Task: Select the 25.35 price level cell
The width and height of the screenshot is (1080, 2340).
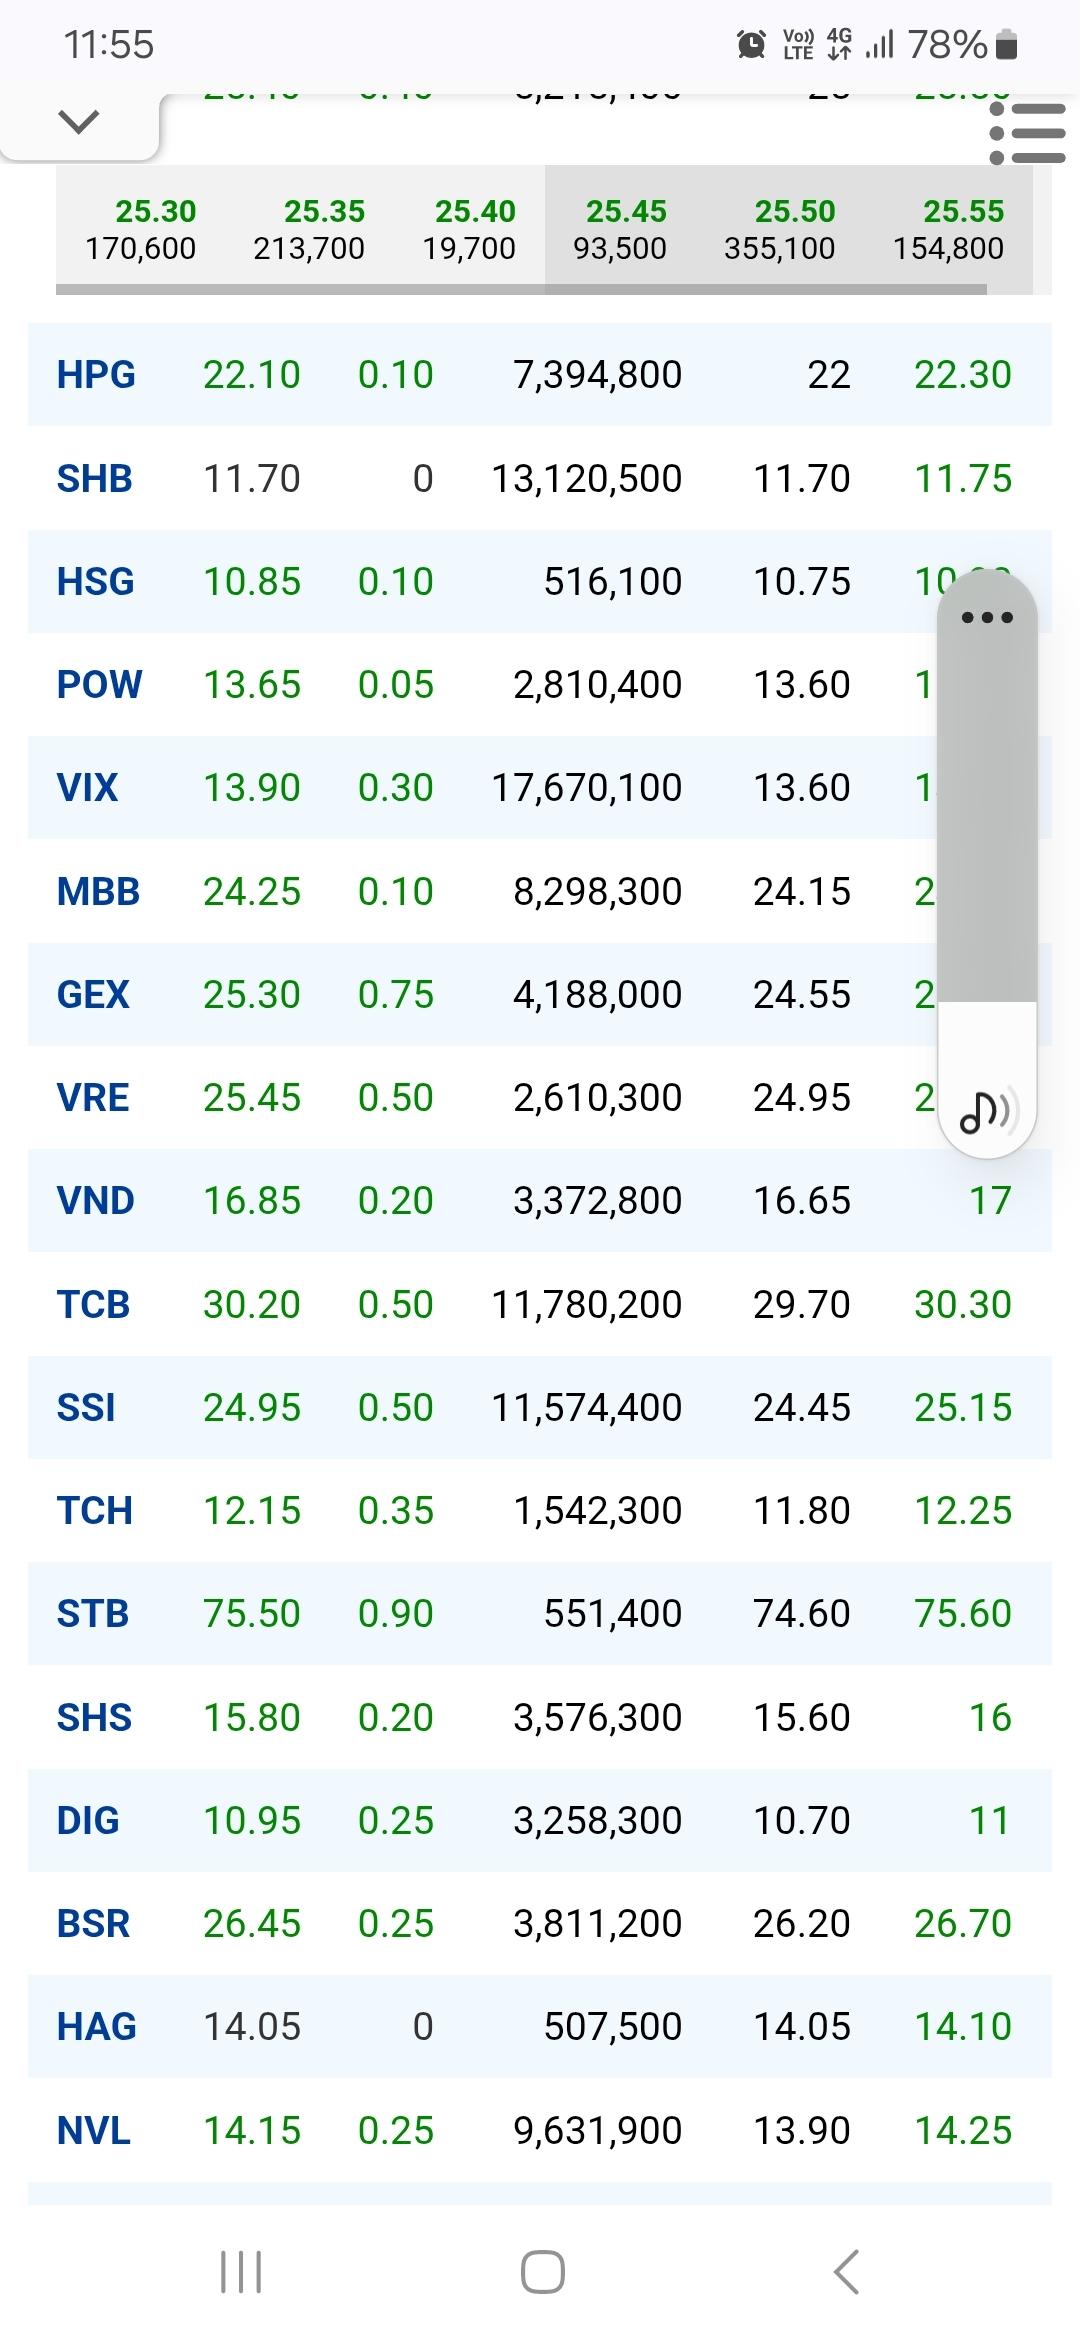Action: [x=309, y=229]
